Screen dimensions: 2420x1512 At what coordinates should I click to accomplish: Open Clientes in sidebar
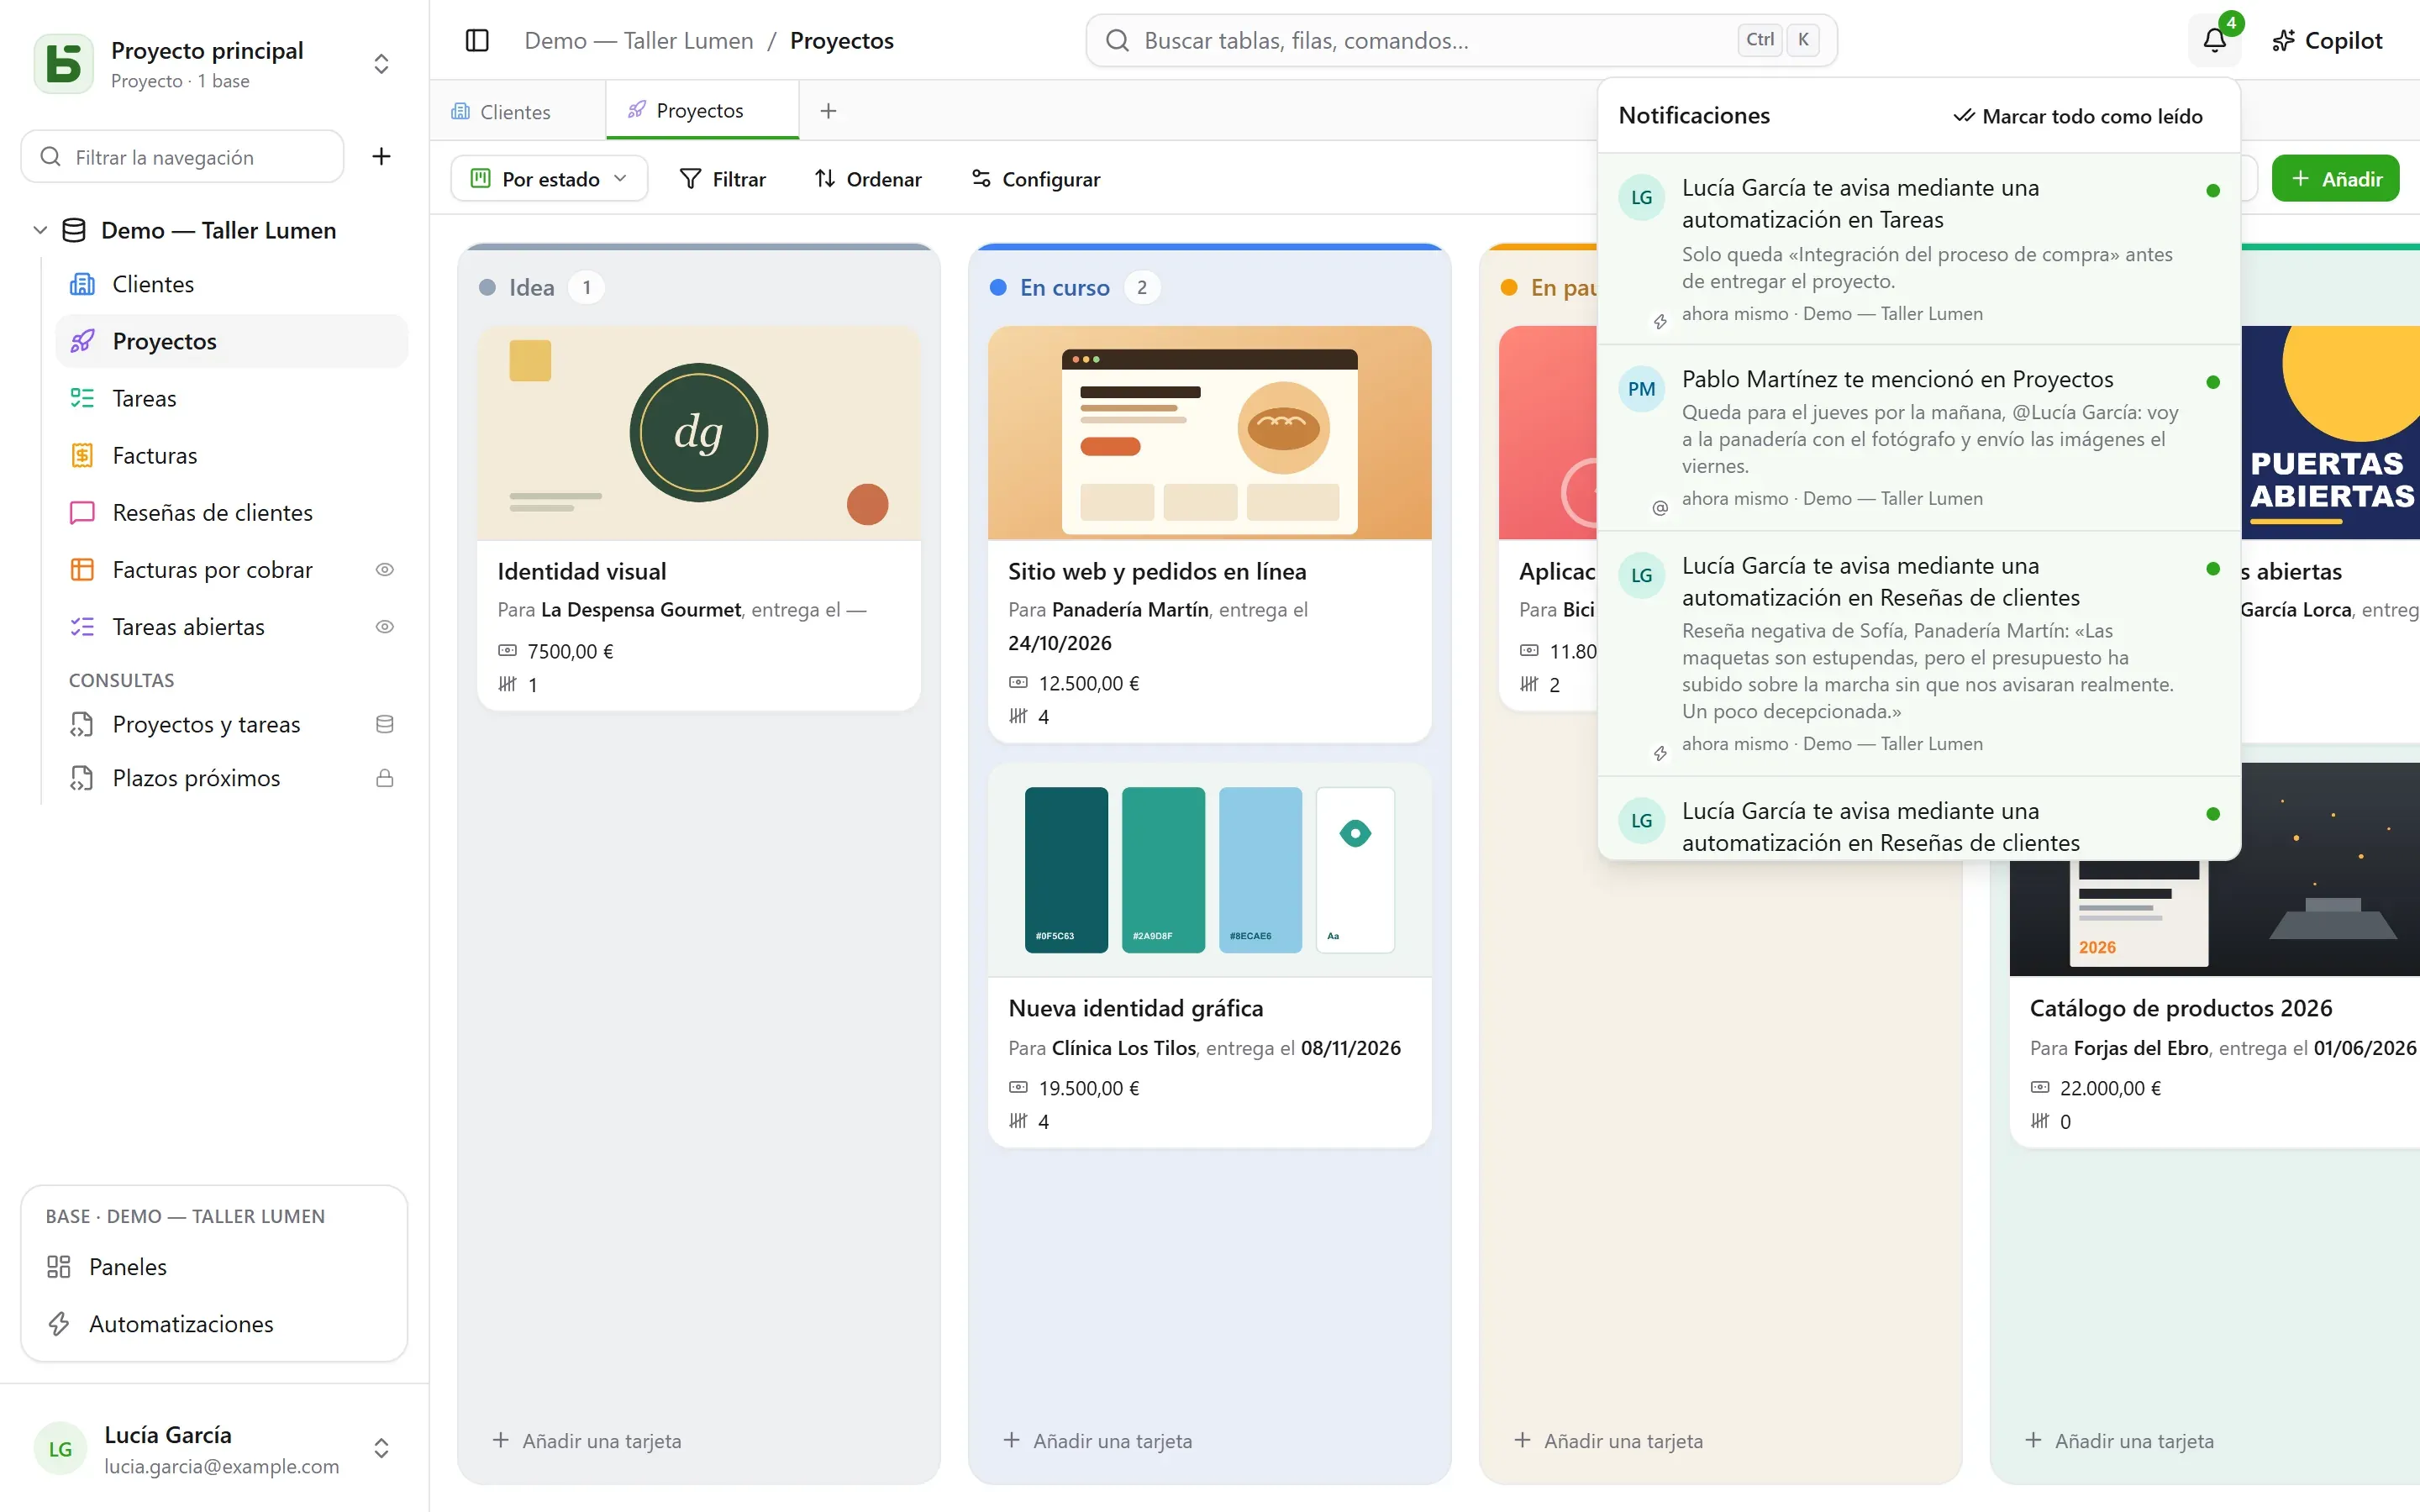(232, 284)
